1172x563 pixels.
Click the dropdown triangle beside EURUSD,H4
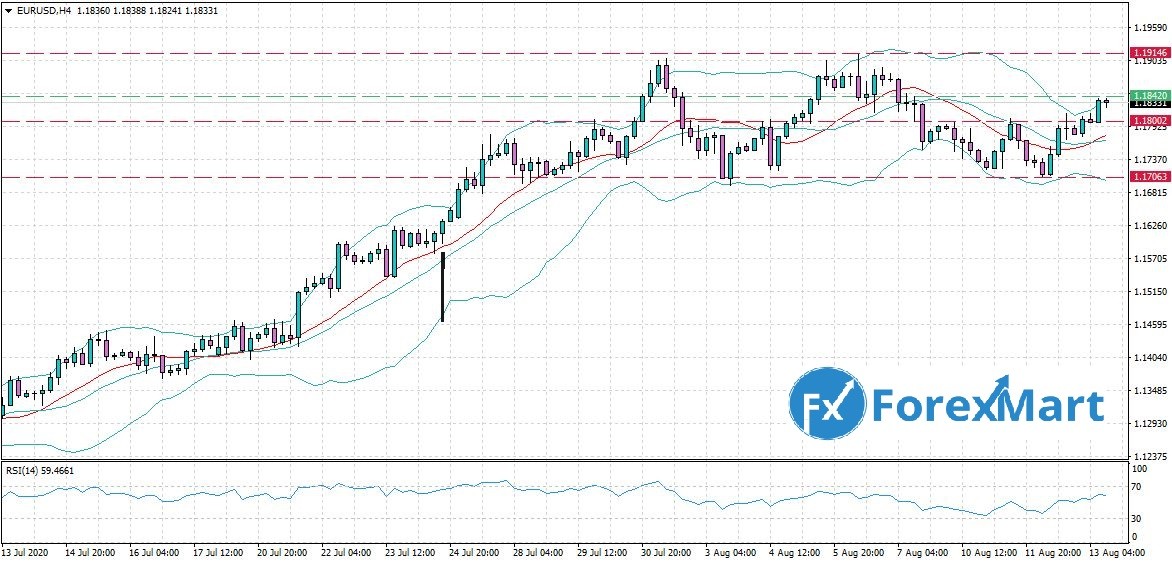pos(7,9)
